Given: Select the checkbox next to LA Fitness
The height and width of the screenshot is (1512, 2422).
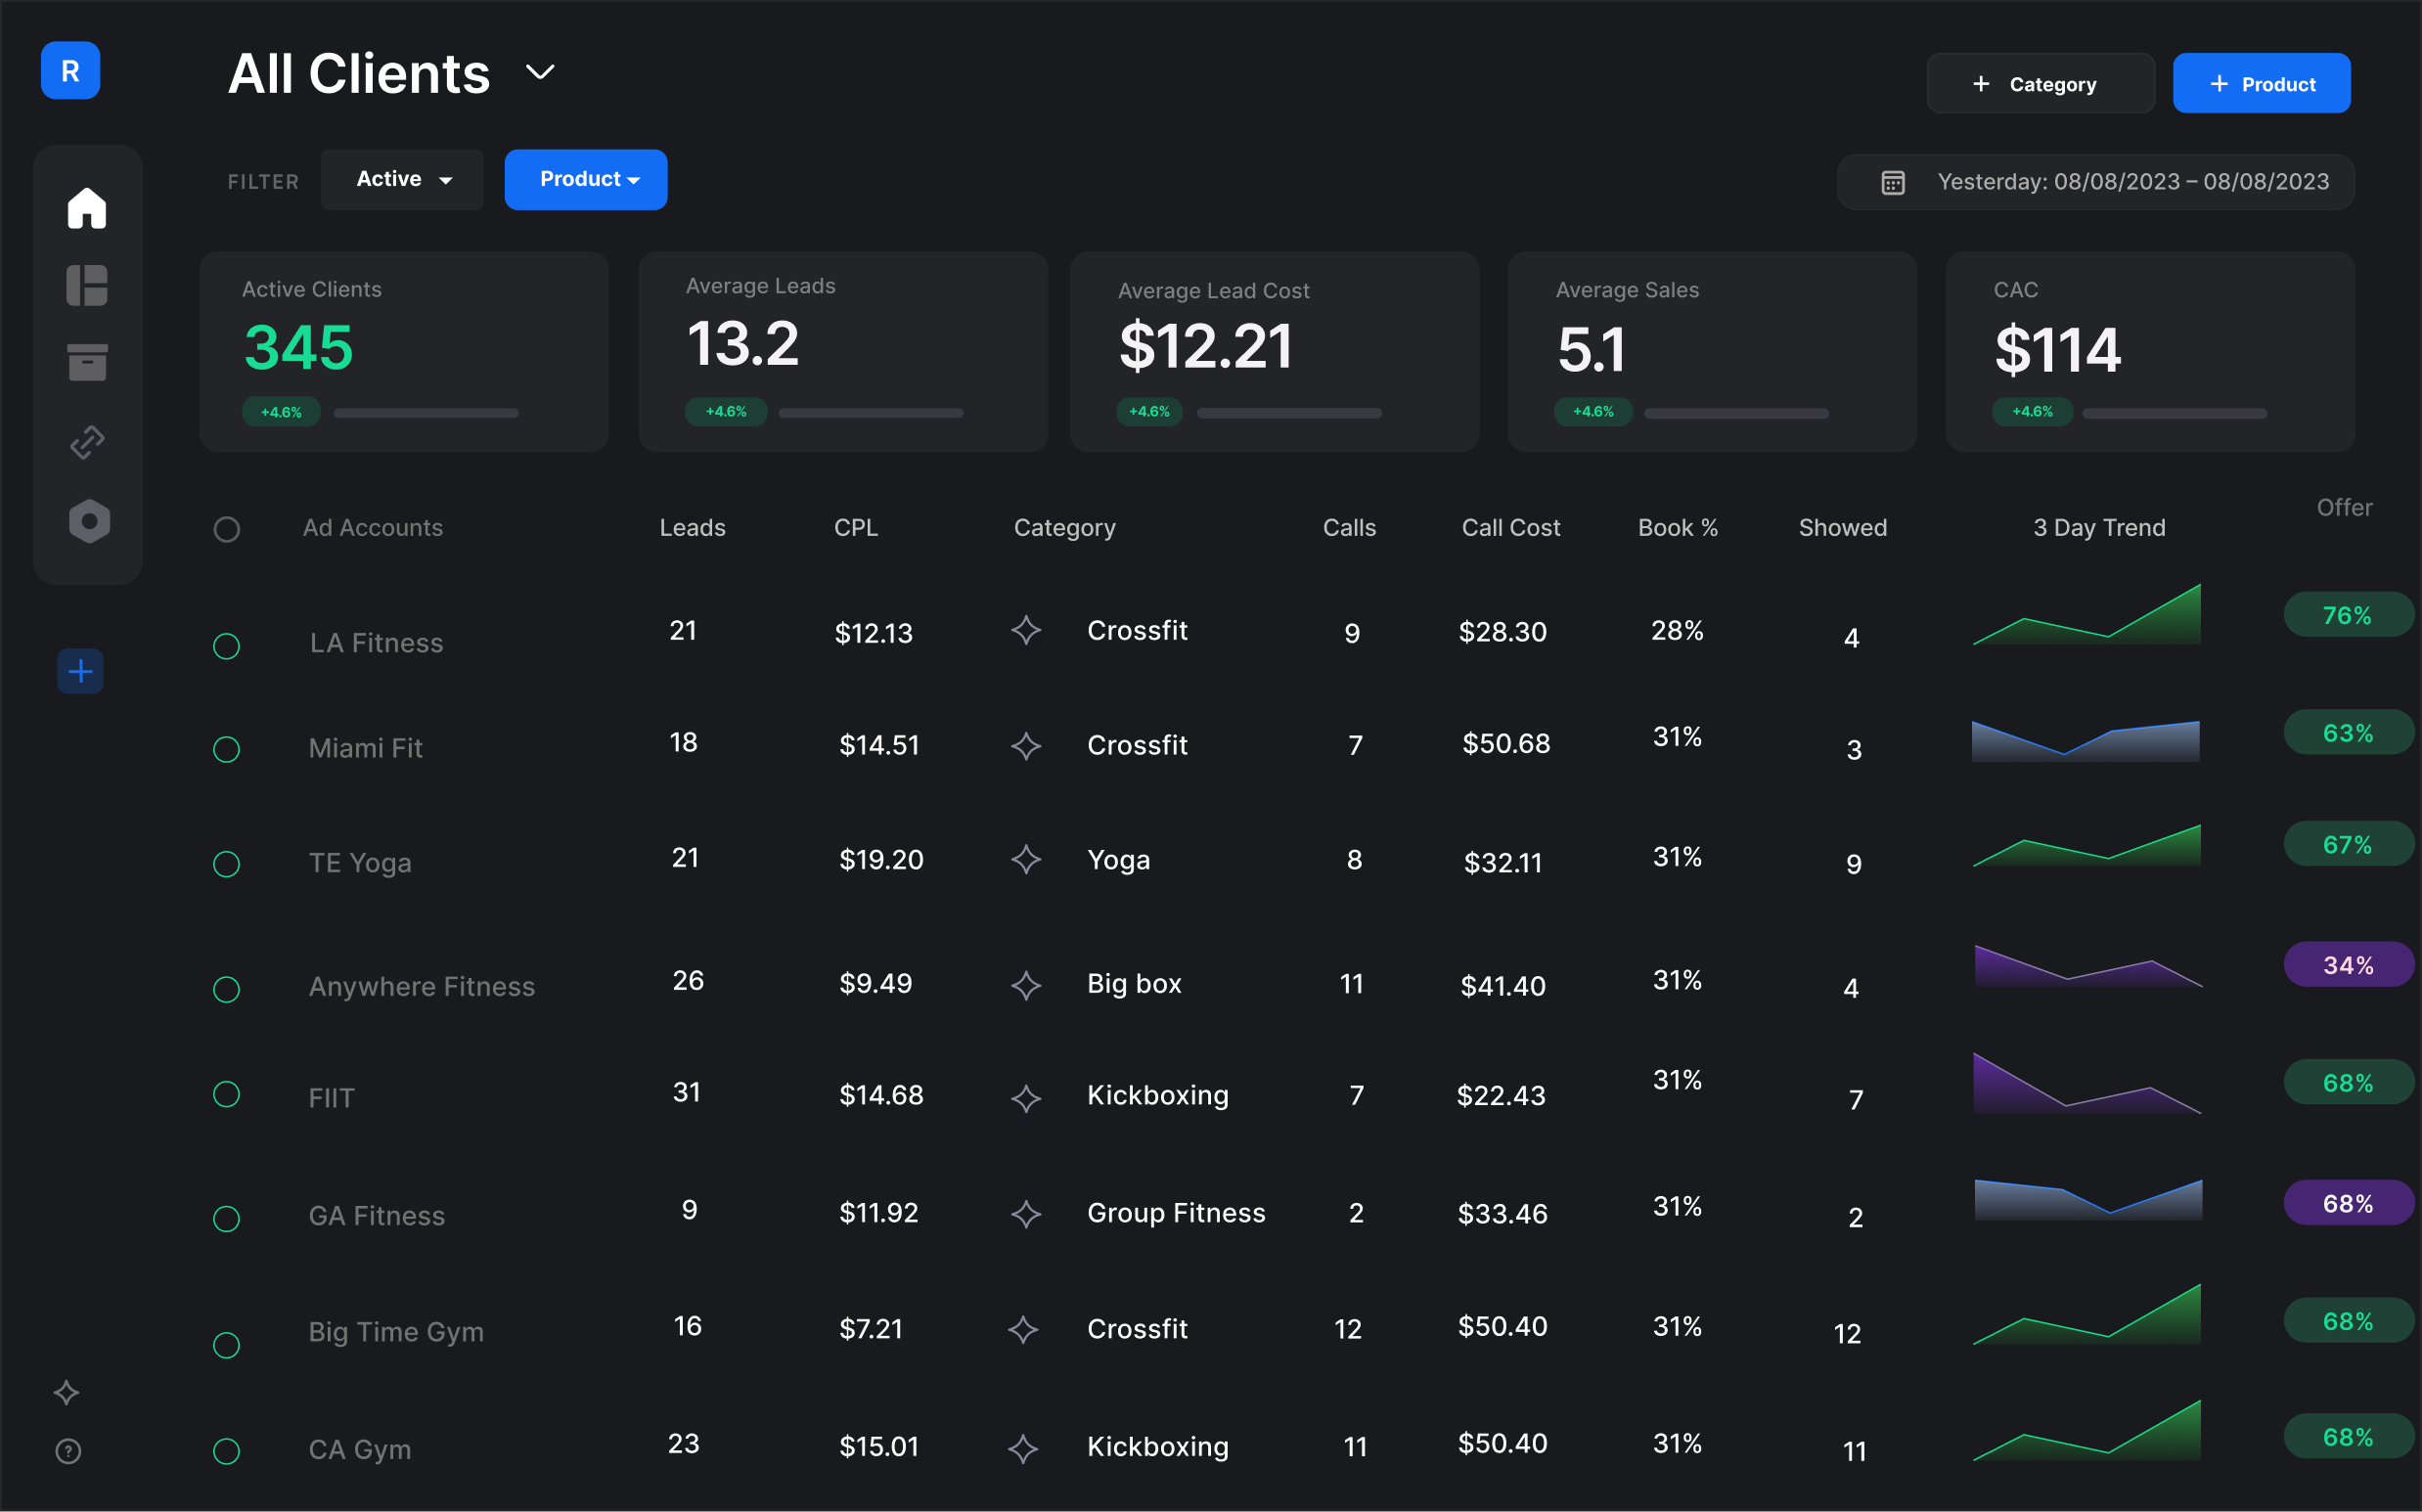Looking at the screenshot, I should click(x=227, y=646).
